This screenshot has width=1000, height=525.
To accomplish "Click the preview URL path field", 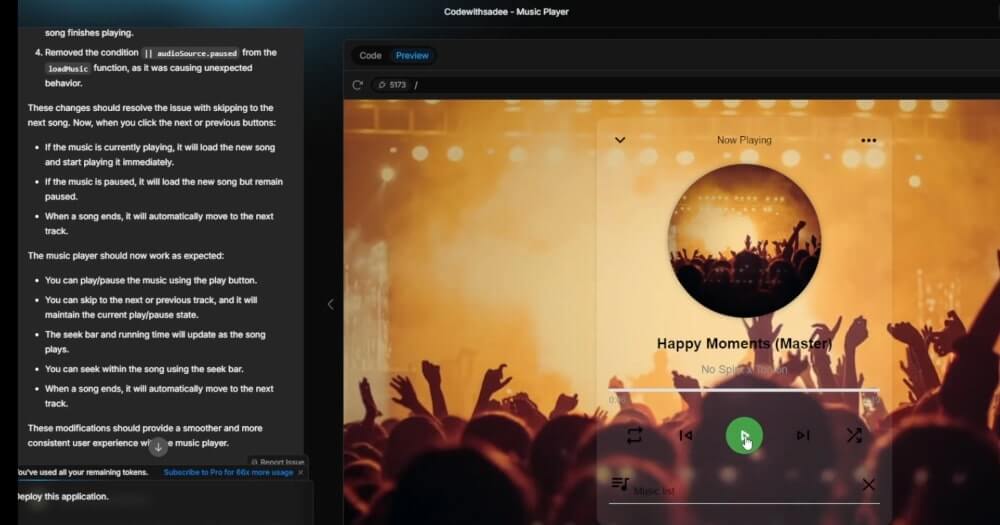I will pyautogui.click(x=600, y=85).
